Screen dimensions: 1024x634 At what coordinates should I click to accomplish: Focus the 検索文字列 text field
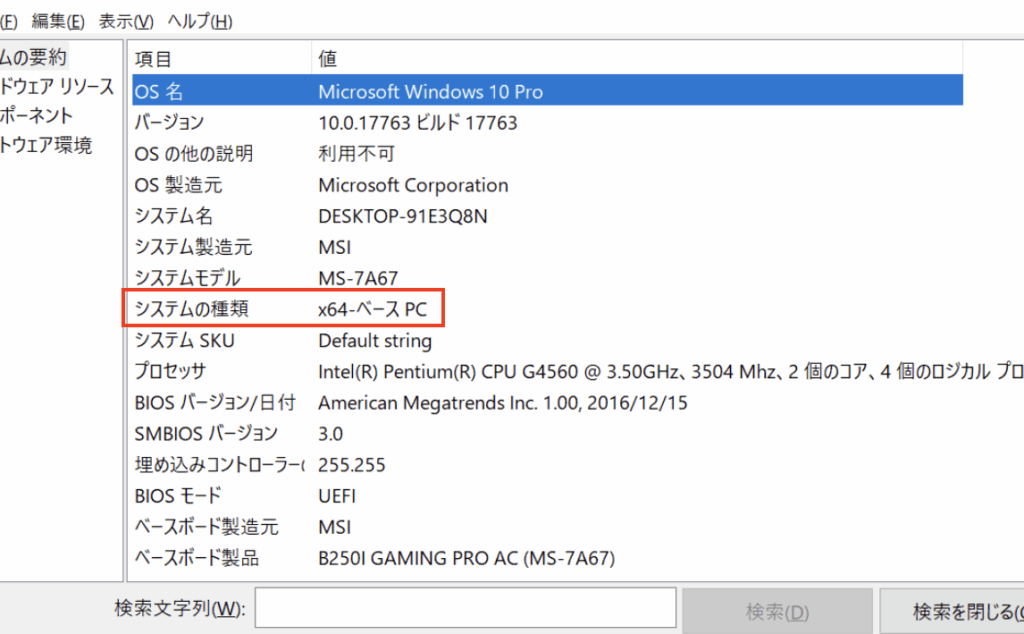(x=465, y=610)
